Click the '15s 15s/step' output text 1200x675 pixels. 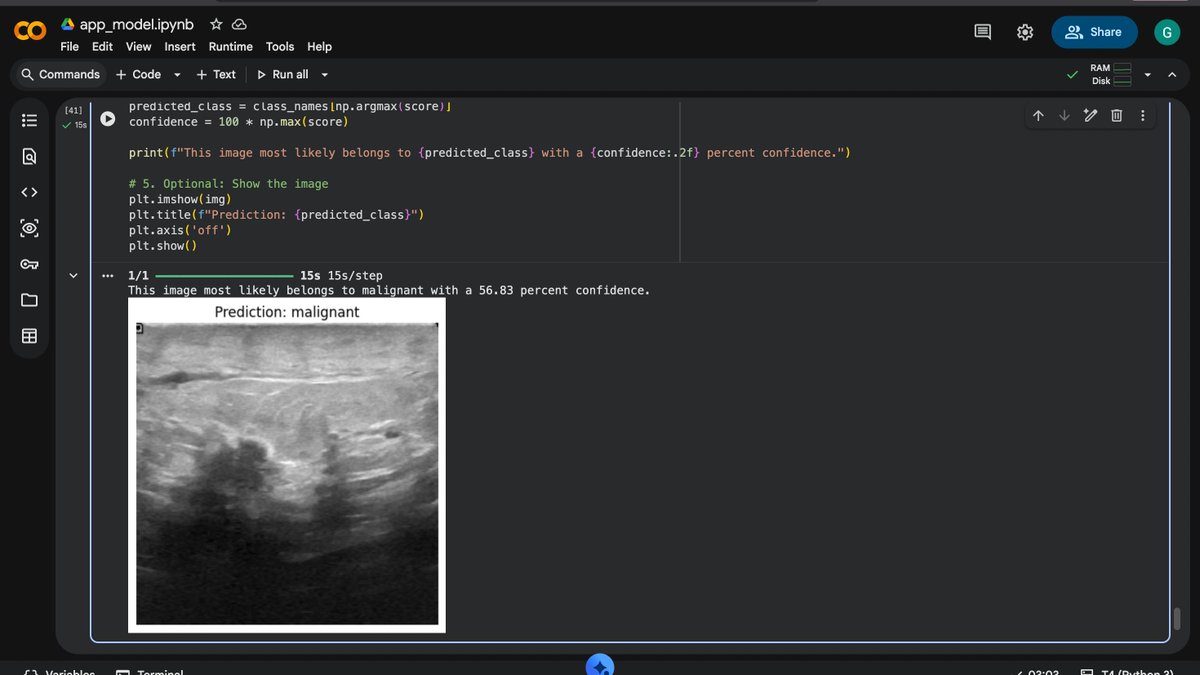click(x=341, y=275)
